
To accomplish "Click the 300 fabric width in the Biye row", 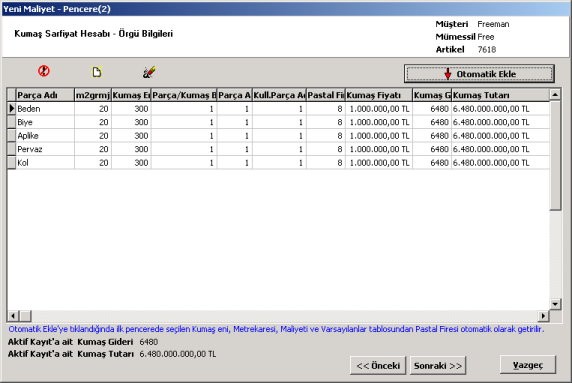I will (x=131, y=122).
